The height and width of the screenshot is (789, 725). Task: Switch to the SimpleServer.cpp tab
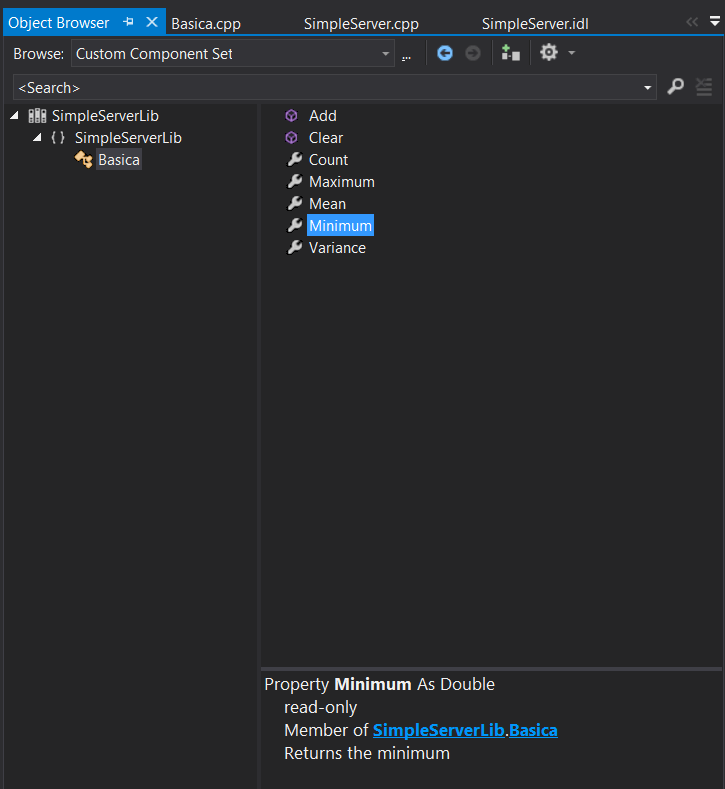[x=361, y=24]
